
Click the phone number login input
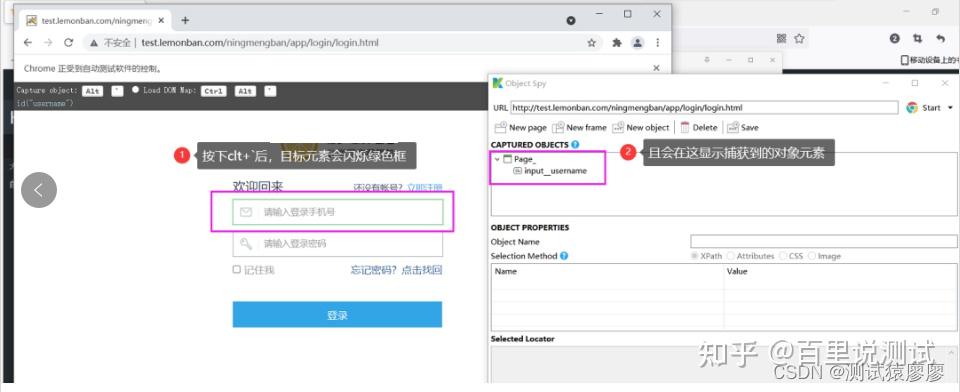(x=337, y=212)
